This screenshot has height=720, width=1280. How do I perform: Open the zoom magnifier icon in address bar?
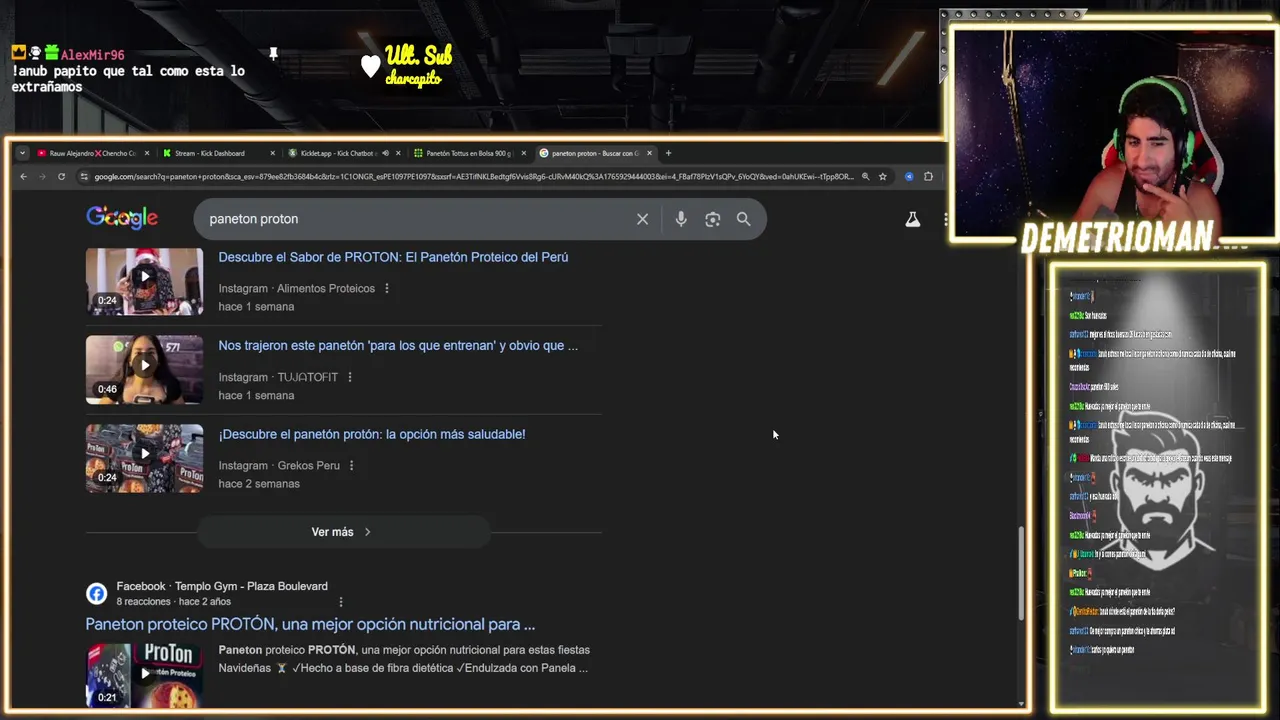pyautogui.click(x=865, y=177)
